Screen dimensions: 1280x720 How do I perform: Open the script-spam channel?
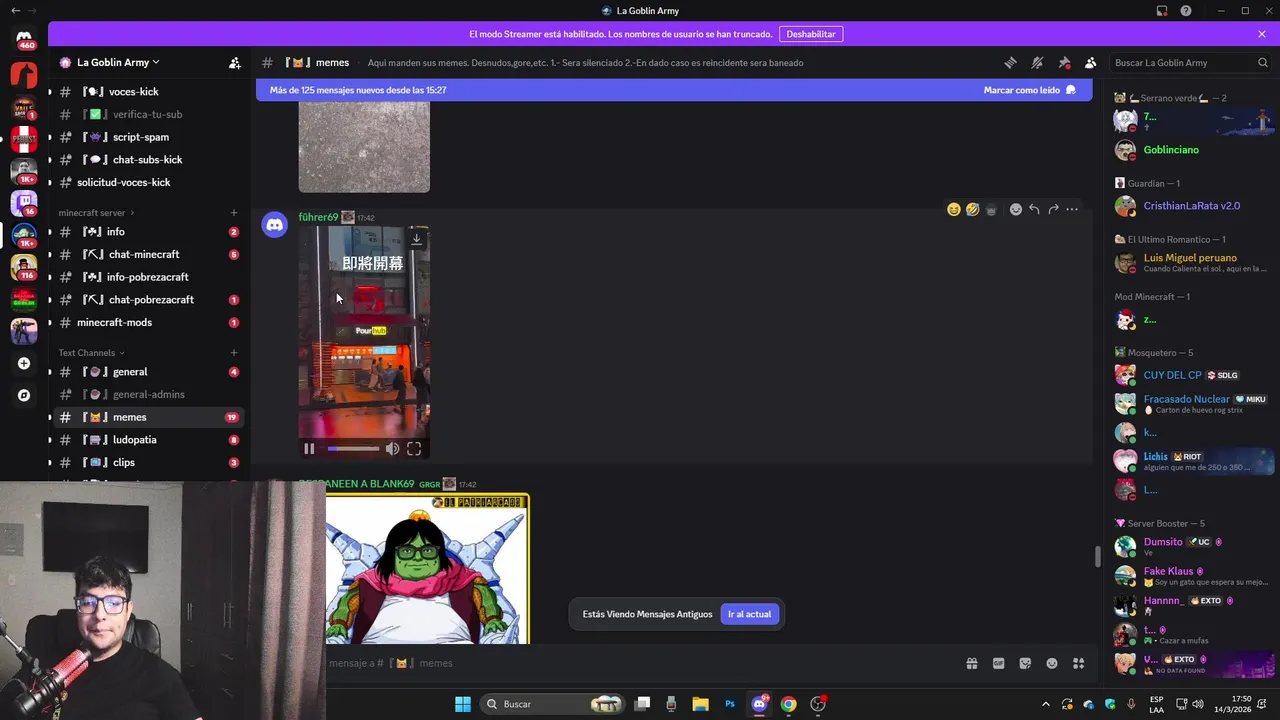coord(150,137)
